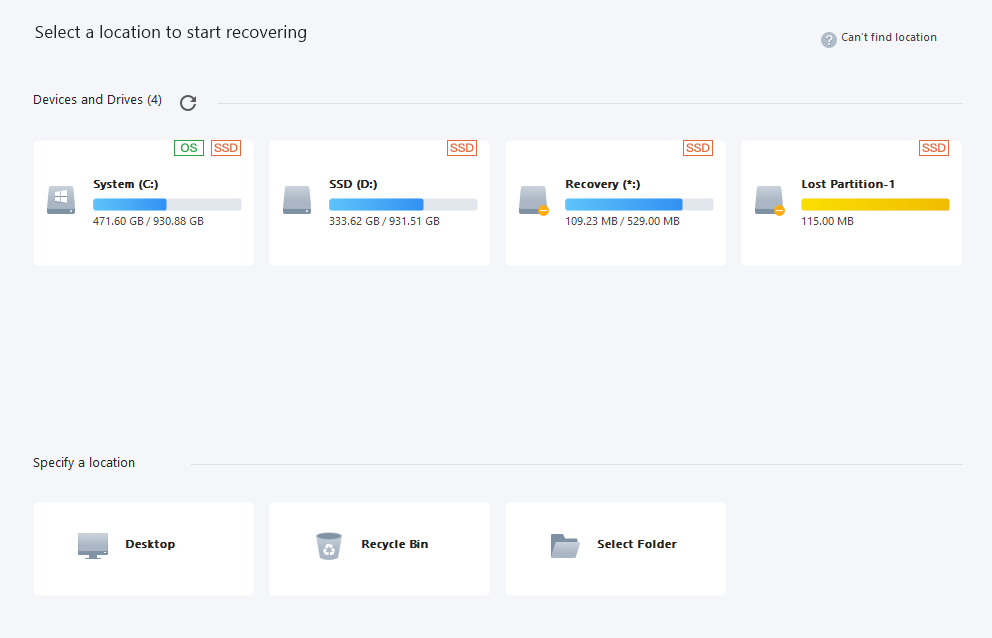Click the green OS tag on System drive

(189, 148)
